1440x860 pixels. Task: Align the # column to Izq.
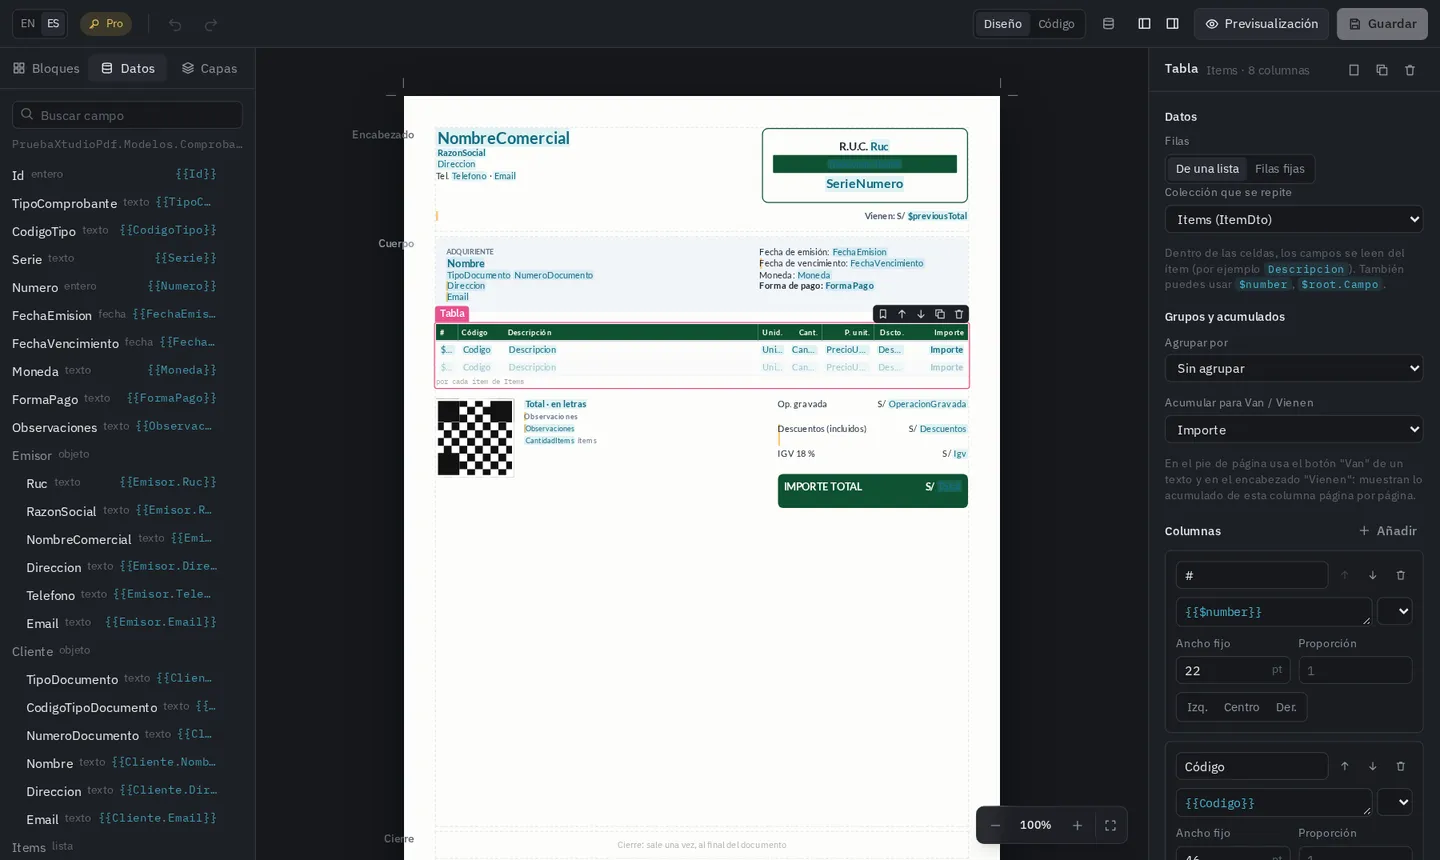[x=1197, y=707]
